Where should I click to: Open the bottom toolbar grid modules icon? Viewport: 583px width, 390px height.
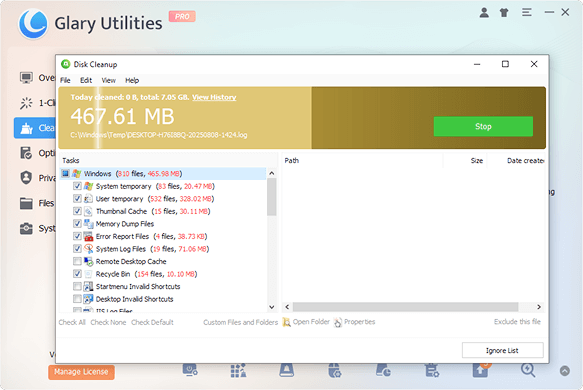tap(238, 370)
